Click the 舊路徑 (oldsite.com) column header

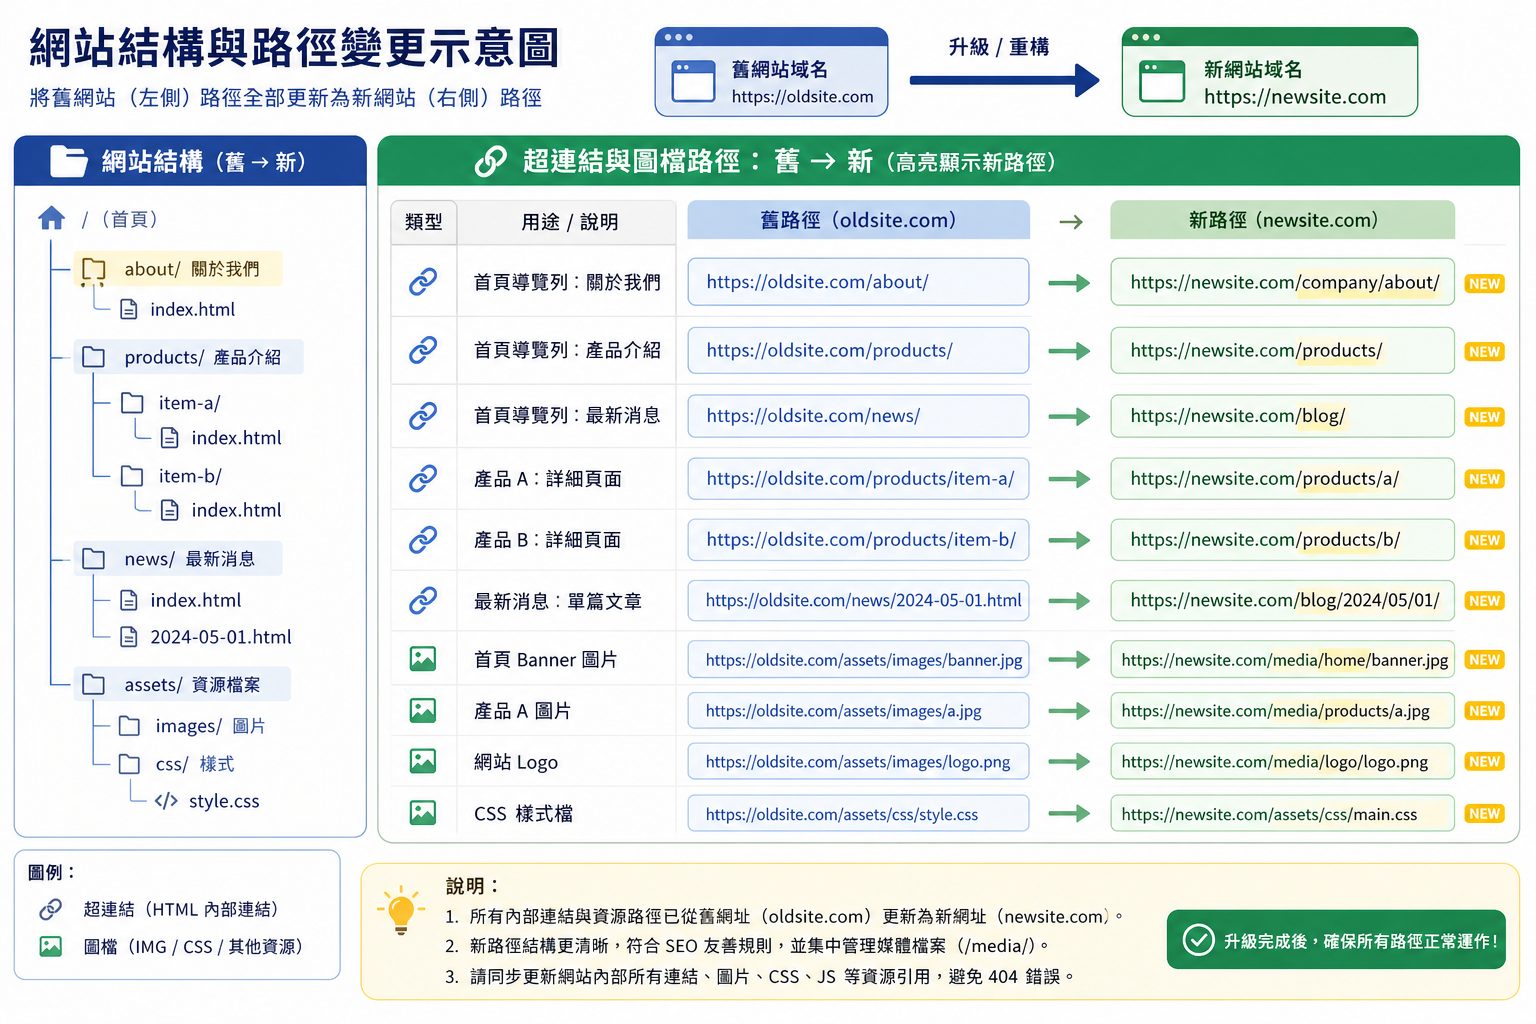[858, 220]
